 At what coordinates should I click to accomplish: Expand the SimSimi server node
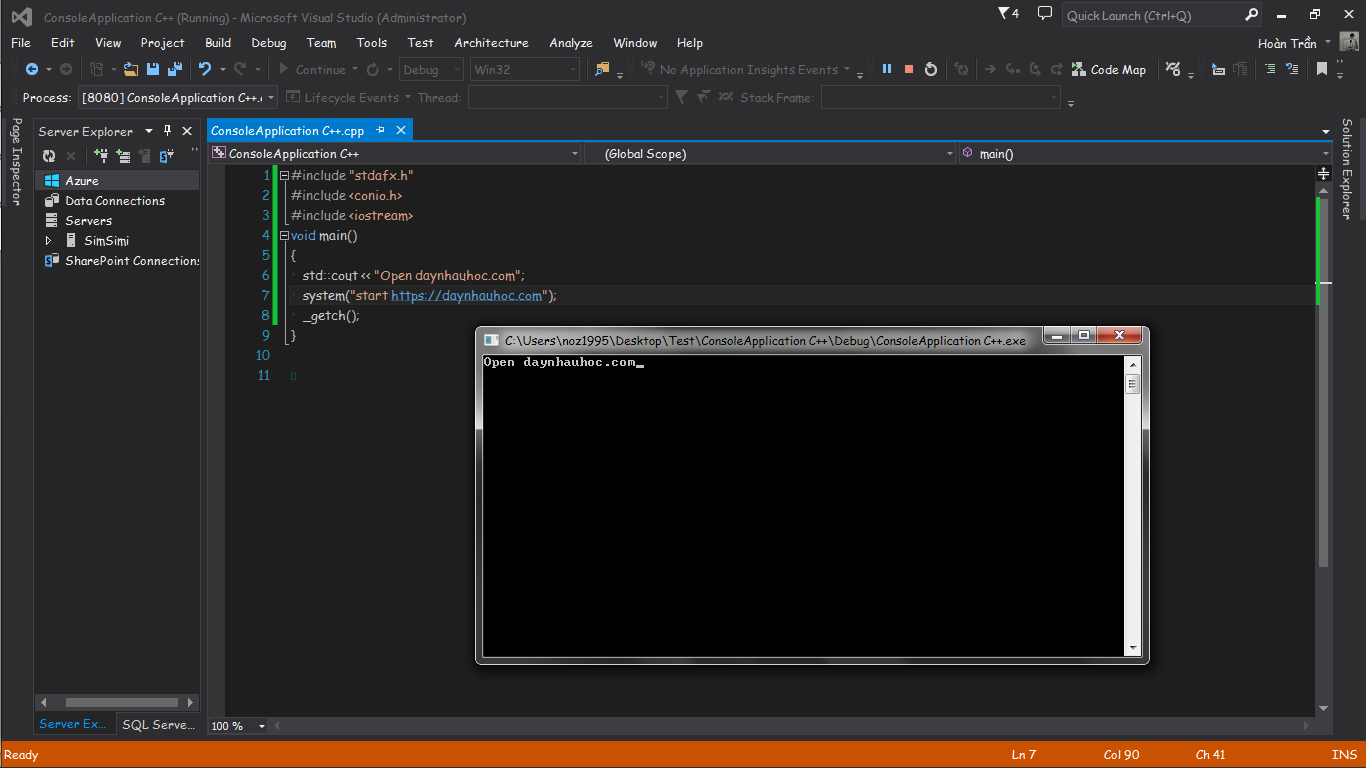48,241
